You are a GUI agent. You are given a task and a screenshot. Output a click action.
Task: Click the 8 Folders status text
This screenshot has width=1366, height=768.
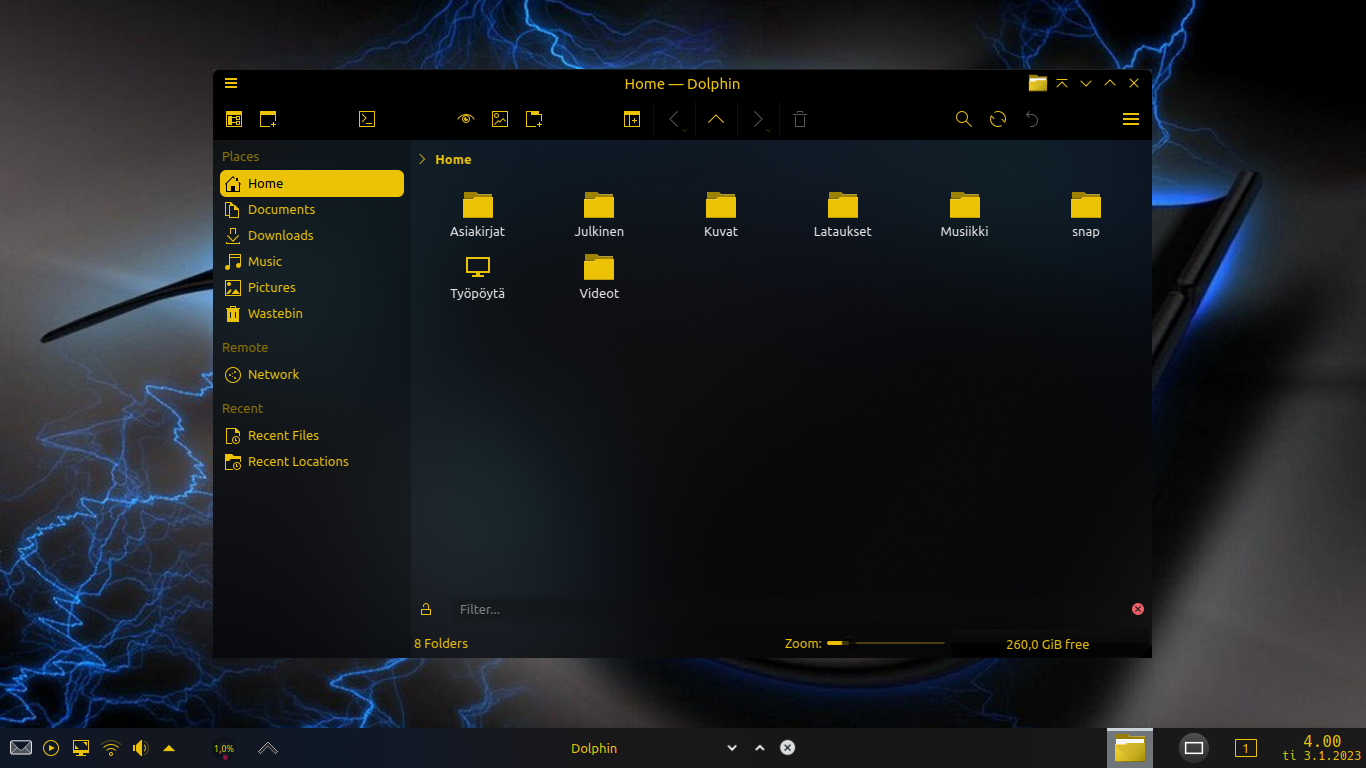(x=441, y=643)
